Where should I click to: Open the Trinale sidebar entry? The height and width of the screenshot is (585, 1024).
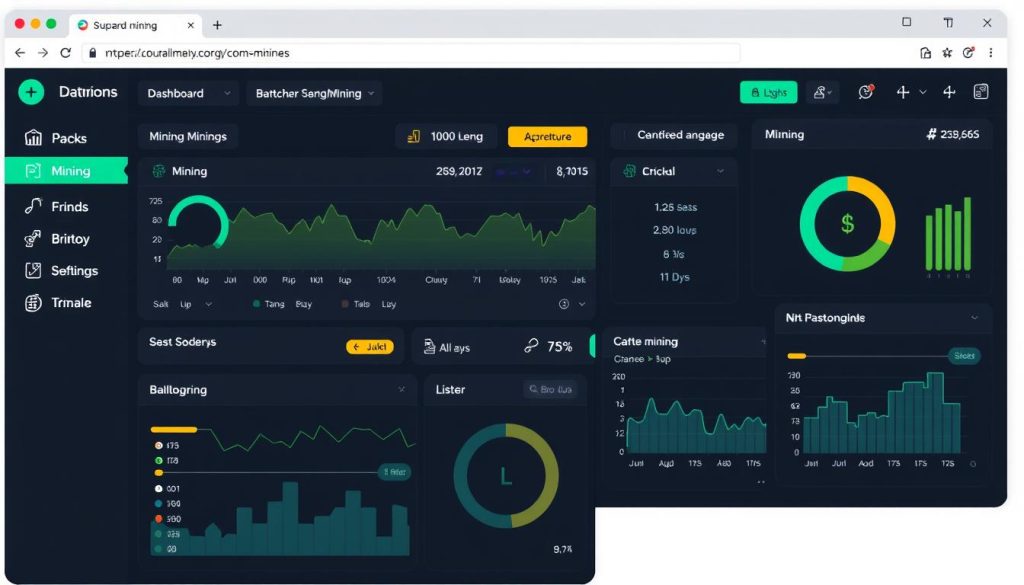coord(57,302)
